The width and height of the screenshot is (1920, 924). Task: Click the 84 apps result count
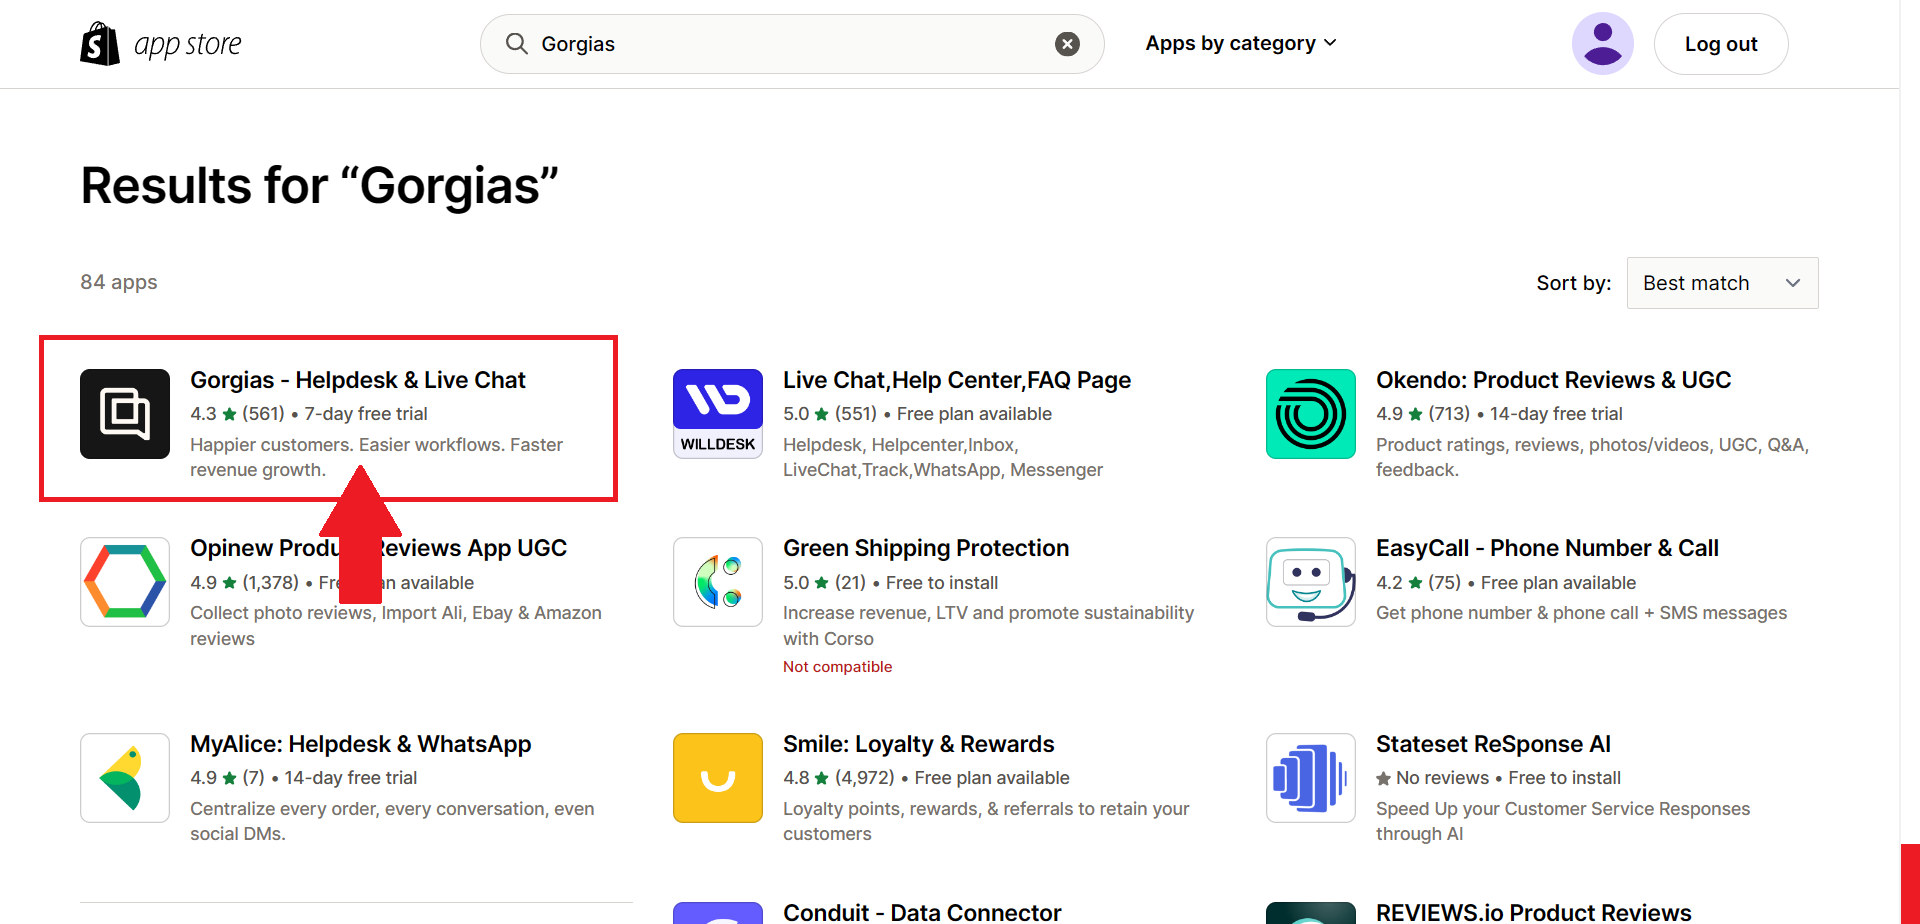119,282
